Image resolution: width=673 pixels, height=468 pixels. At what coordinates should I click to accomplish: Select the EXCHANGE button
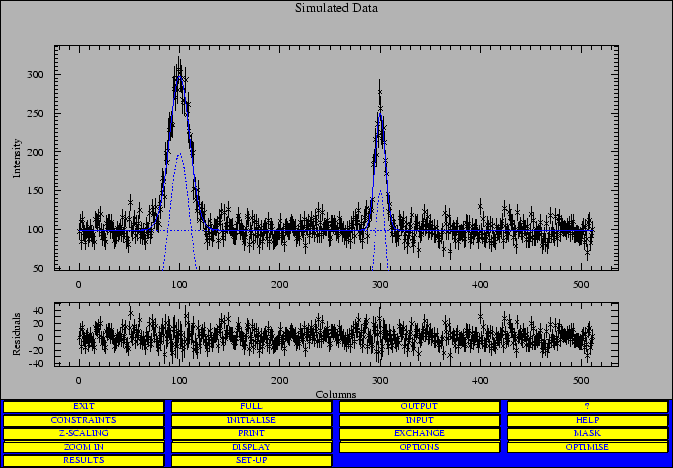click(419, 433)
